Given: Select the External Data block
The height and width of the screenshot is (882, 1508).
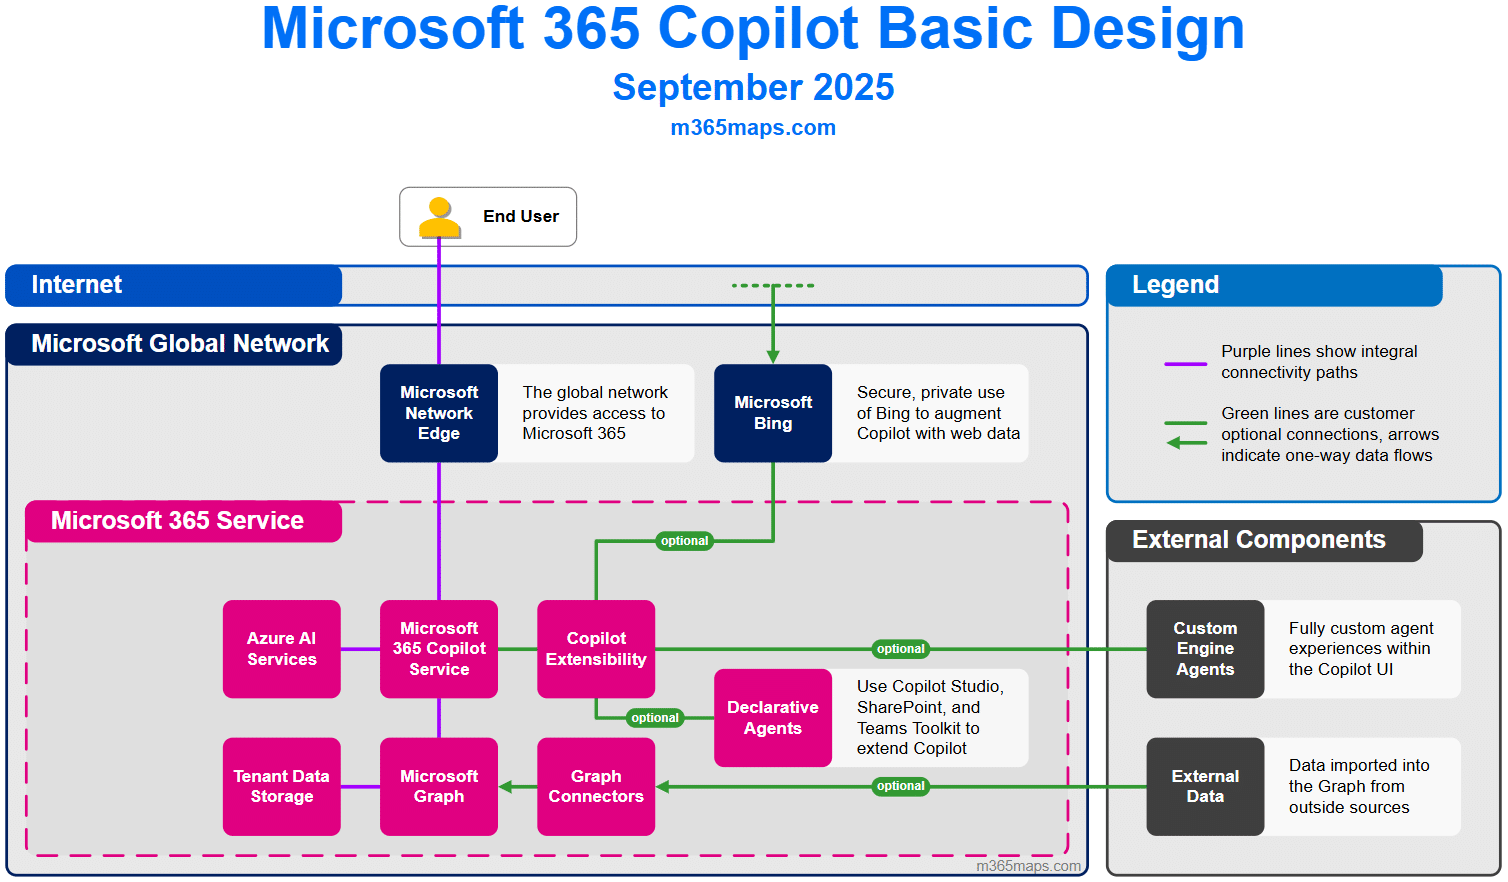Looking at the screenshot, I should (x=1205, y=787).
